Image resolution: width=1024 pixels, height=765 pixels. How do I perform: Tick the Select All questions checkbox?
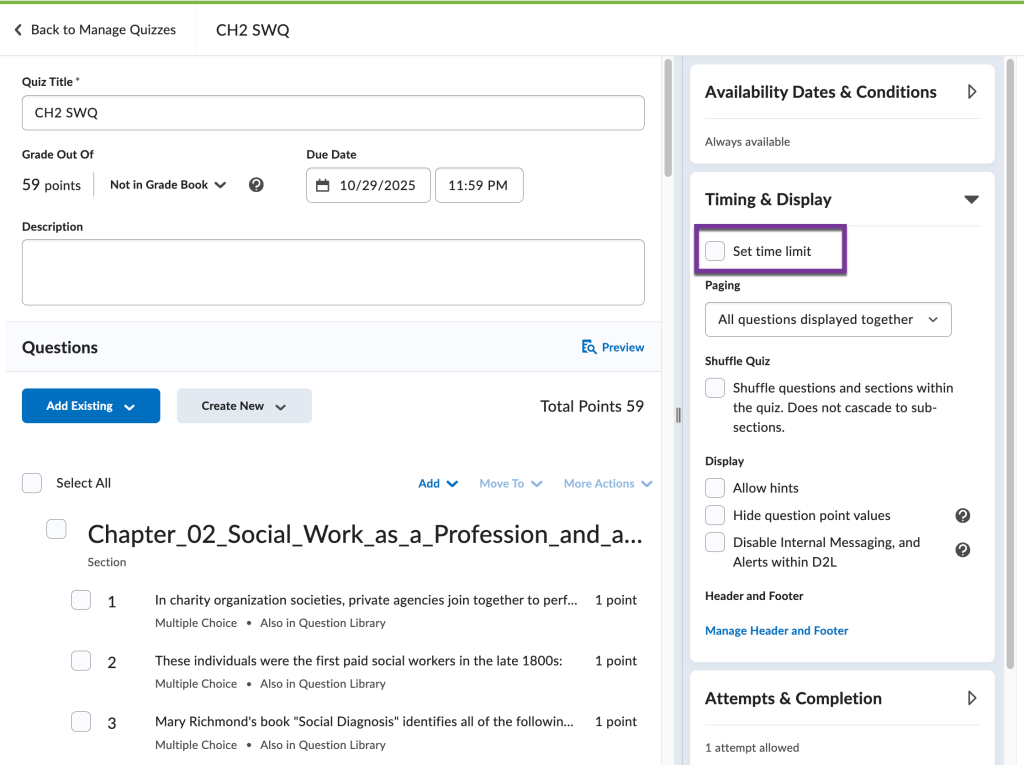coord(32,483)
